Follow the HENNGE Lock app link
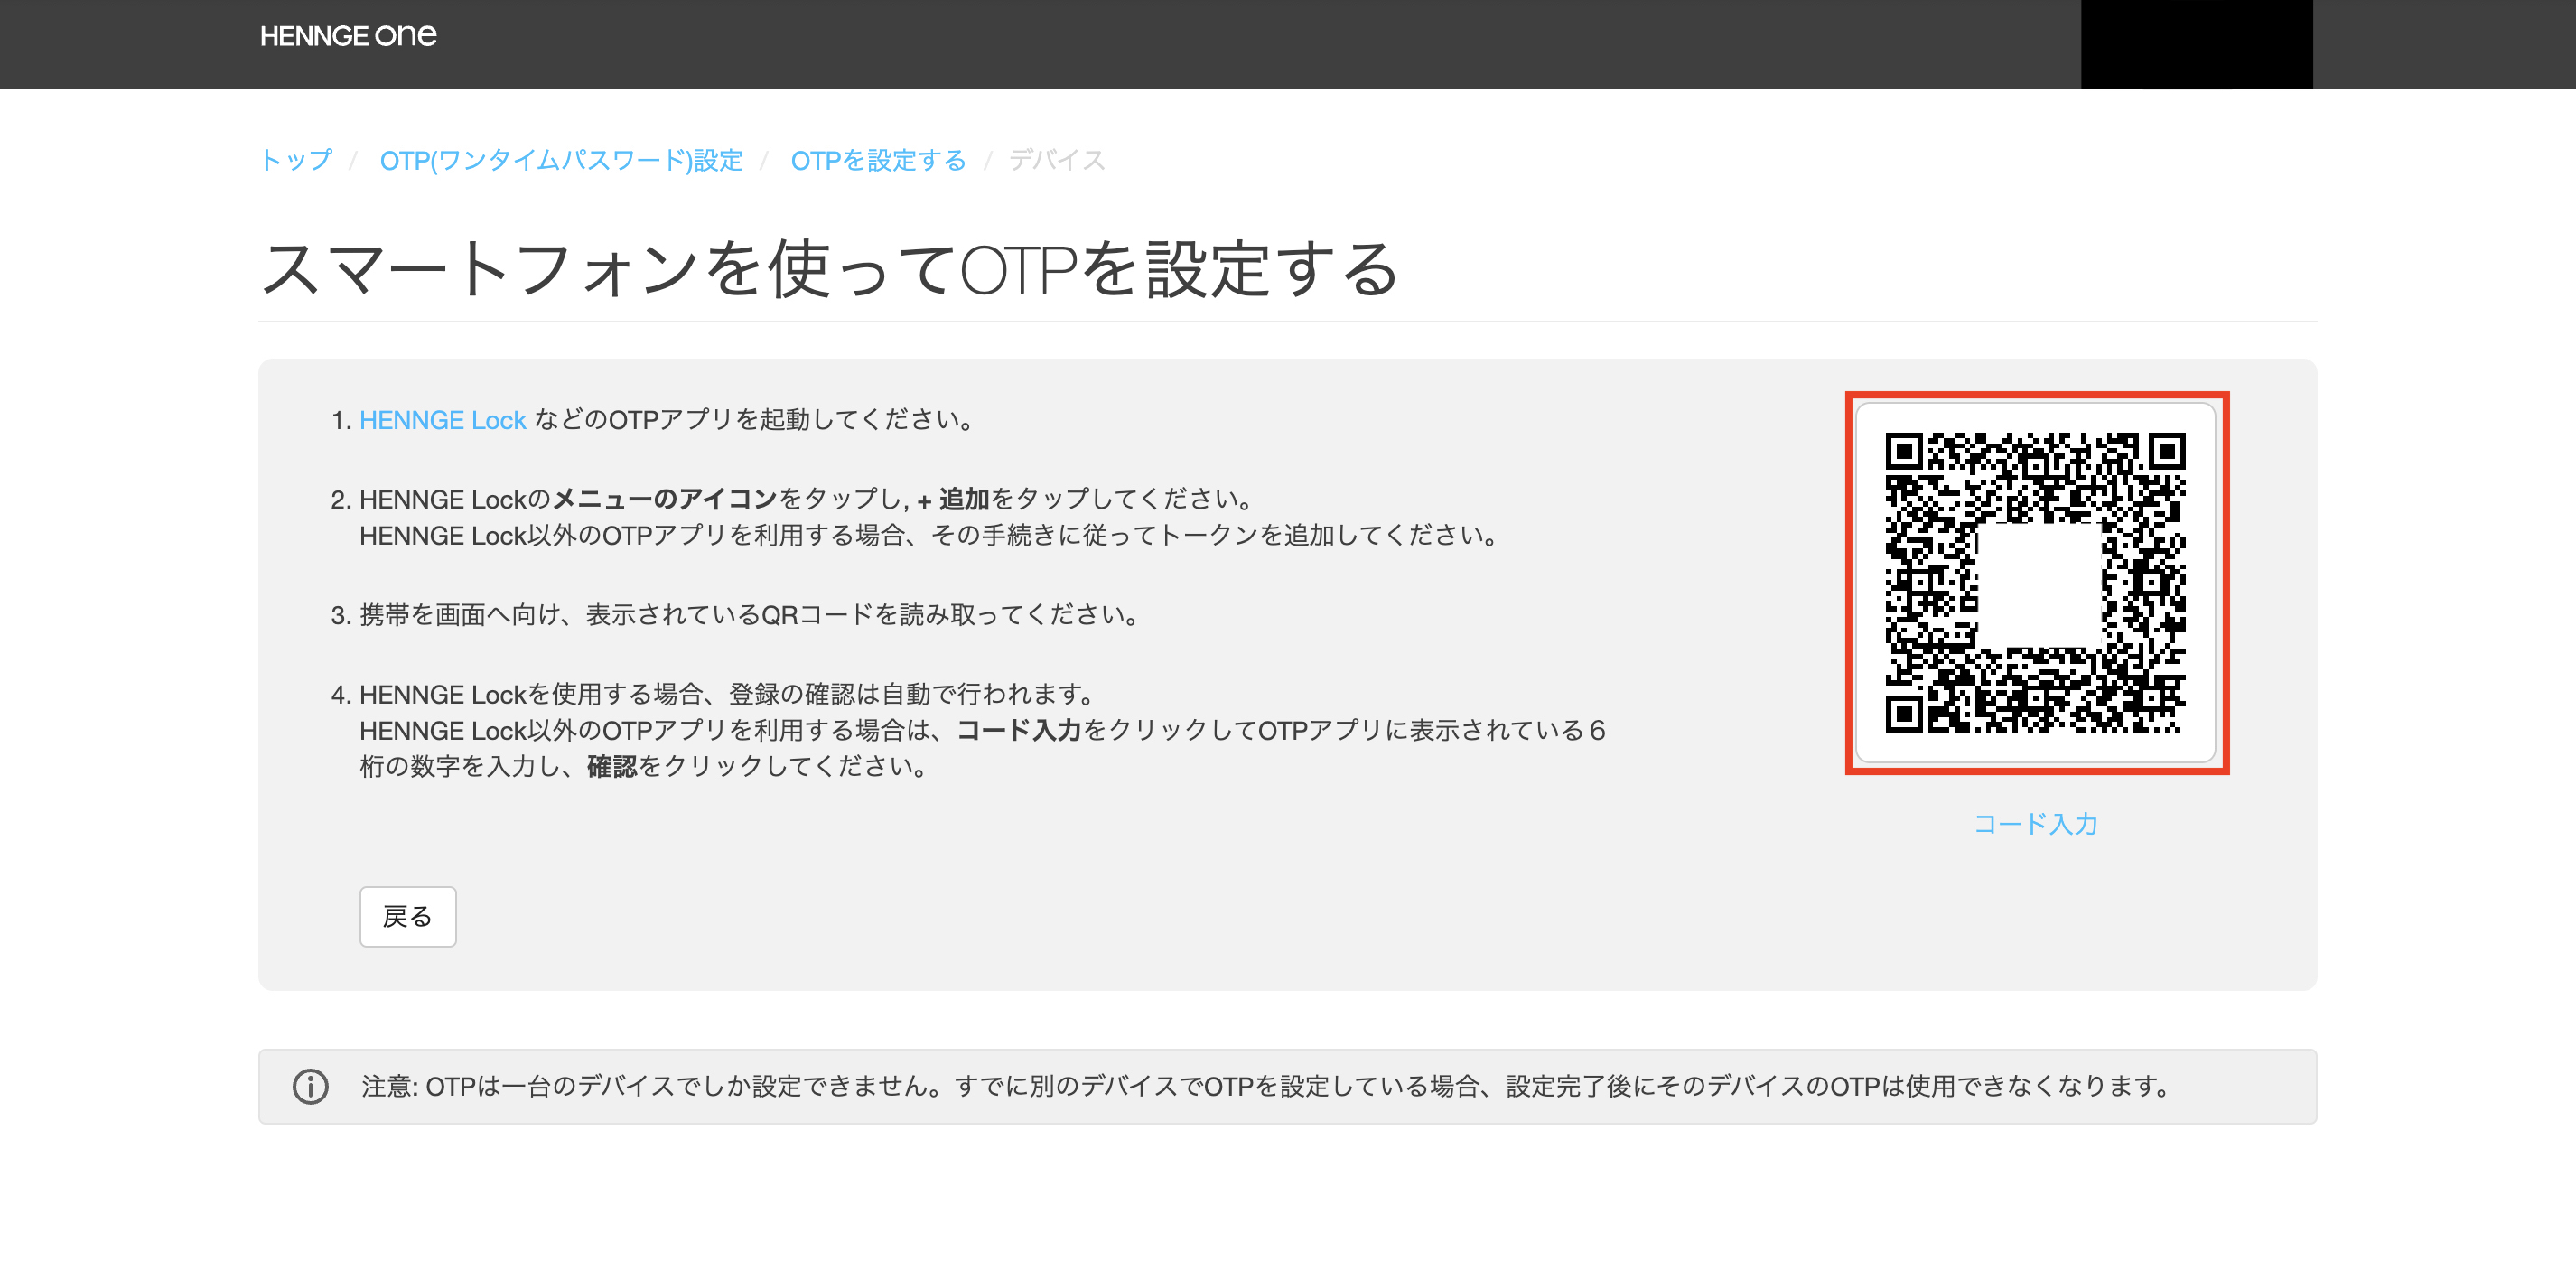The image size is (2576, 1261). pyautogui.click(x=442, y=420)
